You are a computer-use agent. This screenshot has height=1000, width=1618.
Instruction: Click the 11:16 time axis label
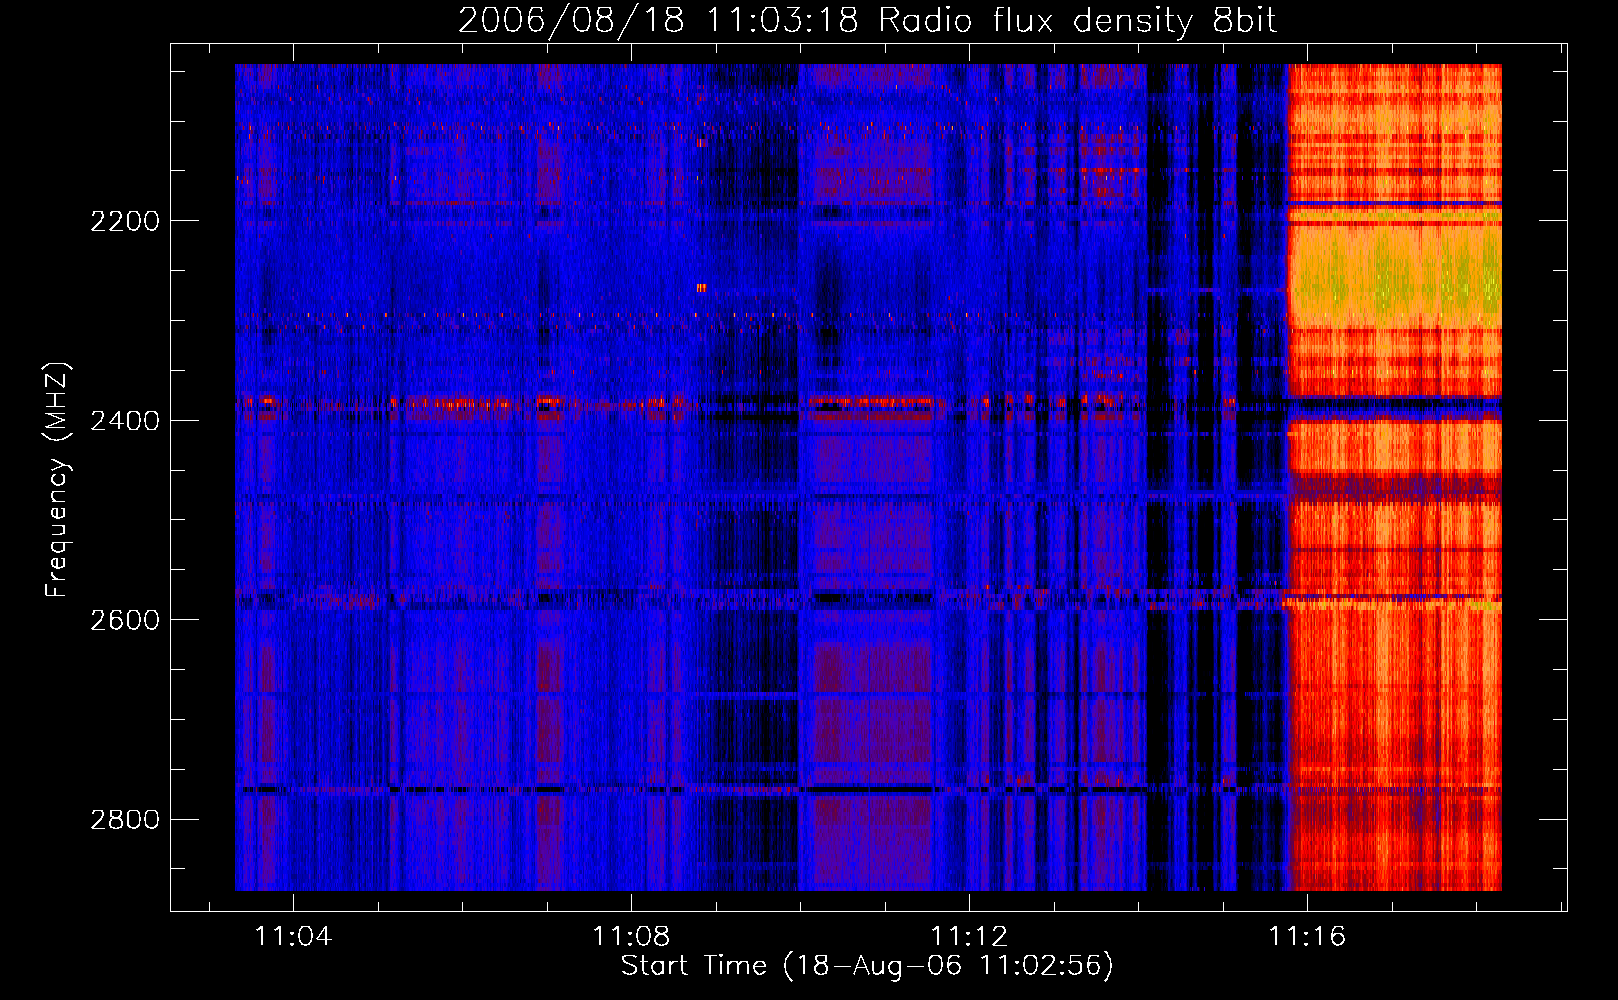click(x=1308, y=937)
